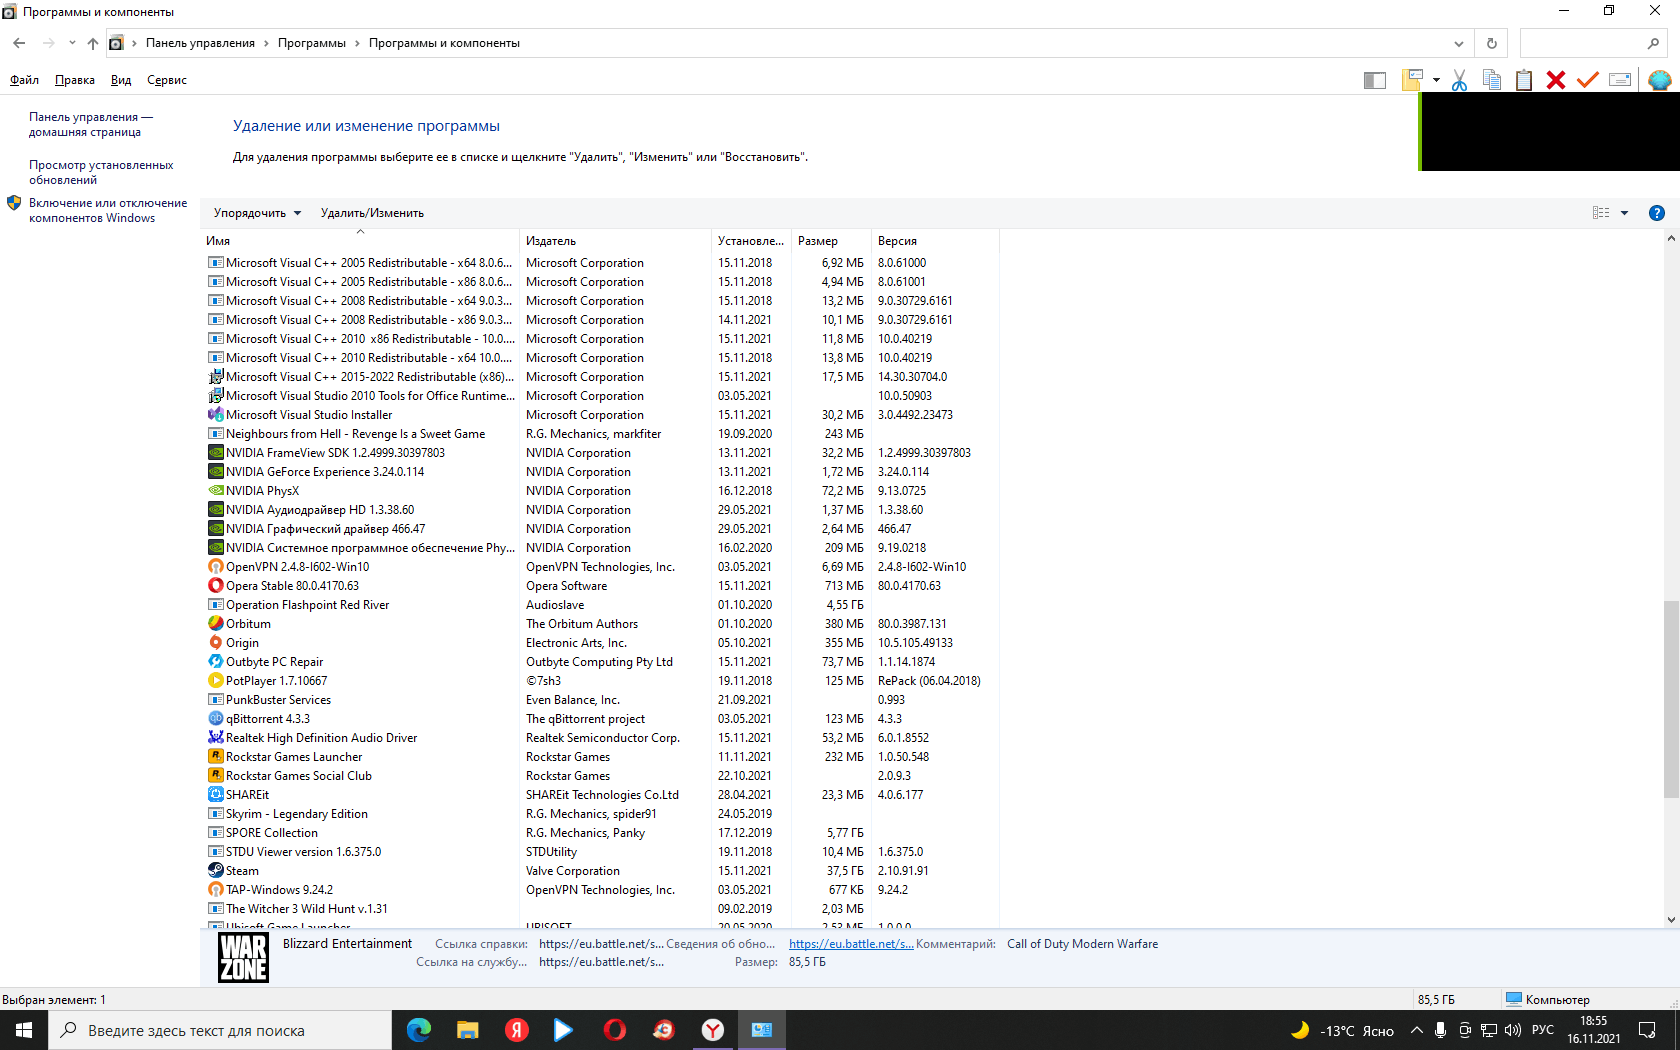Select qBittorrent 4.3.3 entry
The height and width of the screenshot is (1050, 1680).
[268, 719]
